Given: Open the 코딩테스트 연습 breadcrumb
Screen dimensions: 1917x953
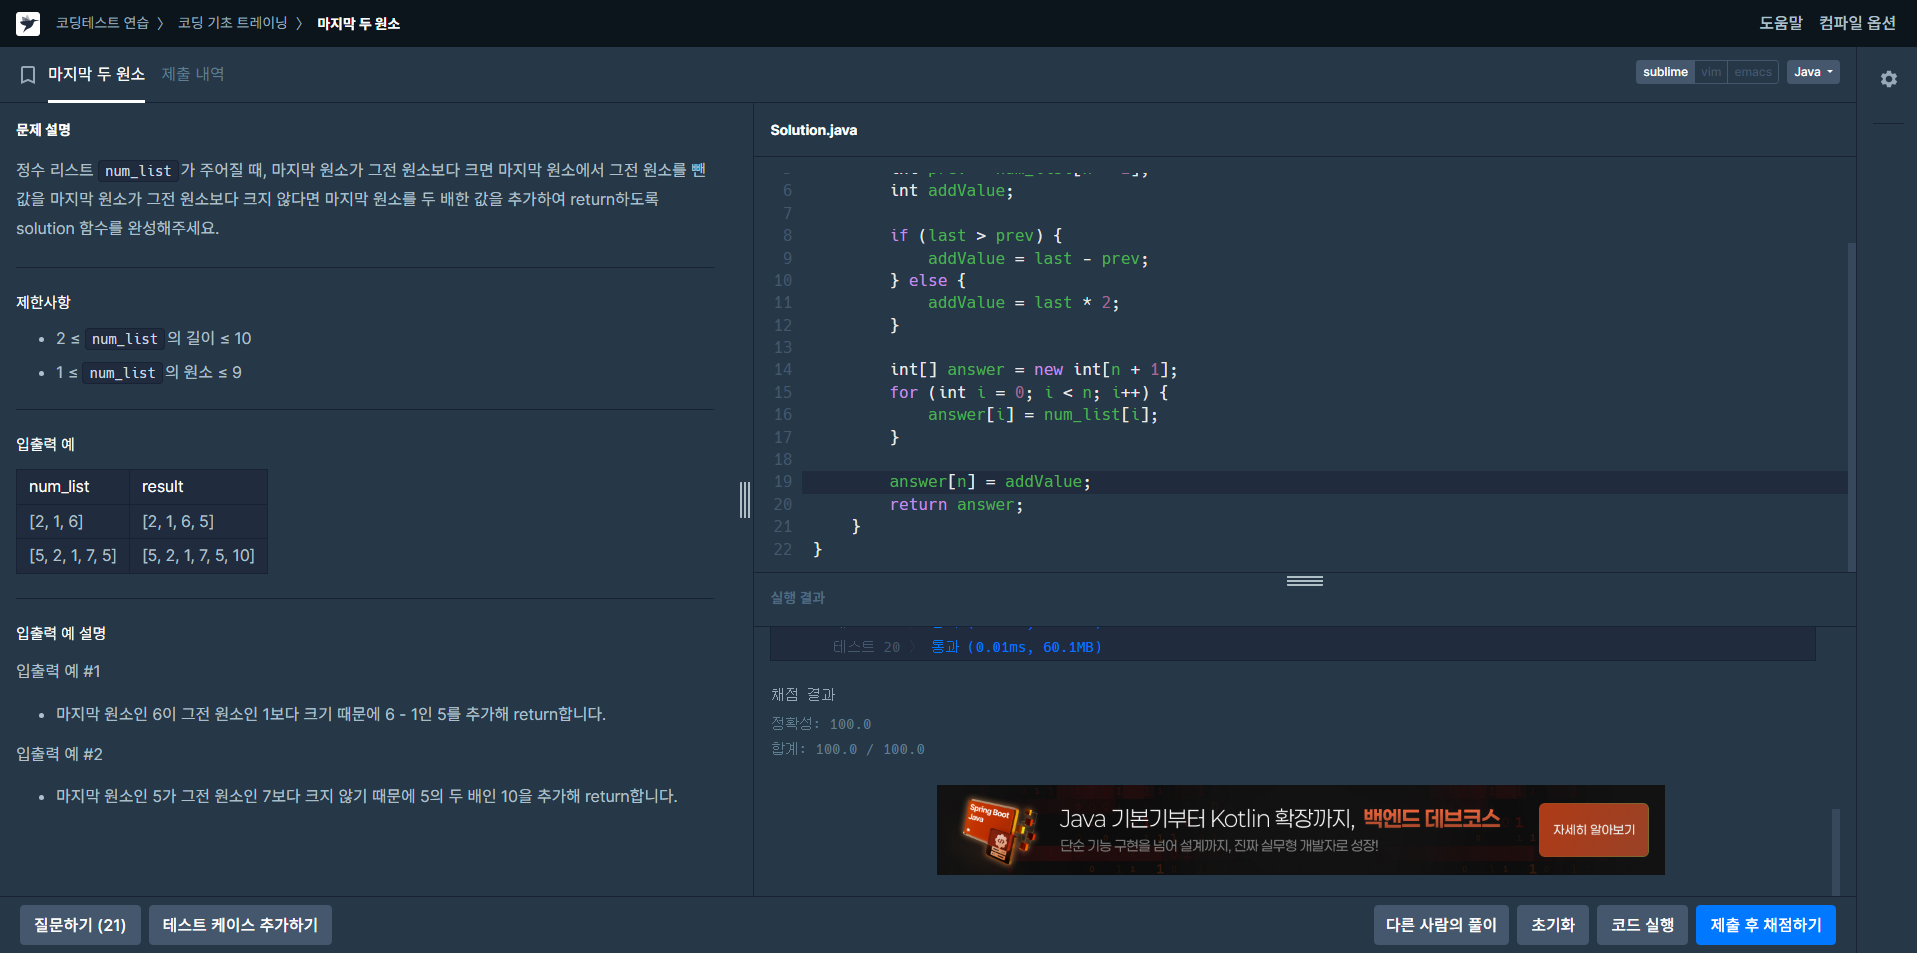Looking at the screenshot, I should click(x=102, y=23).
